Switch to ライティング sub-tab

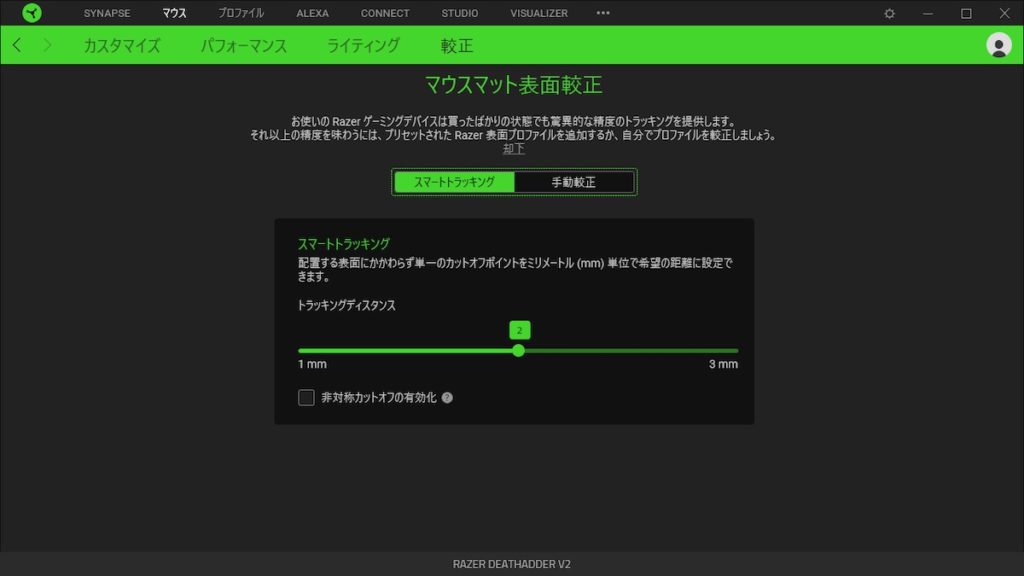(x=363, y=46)
